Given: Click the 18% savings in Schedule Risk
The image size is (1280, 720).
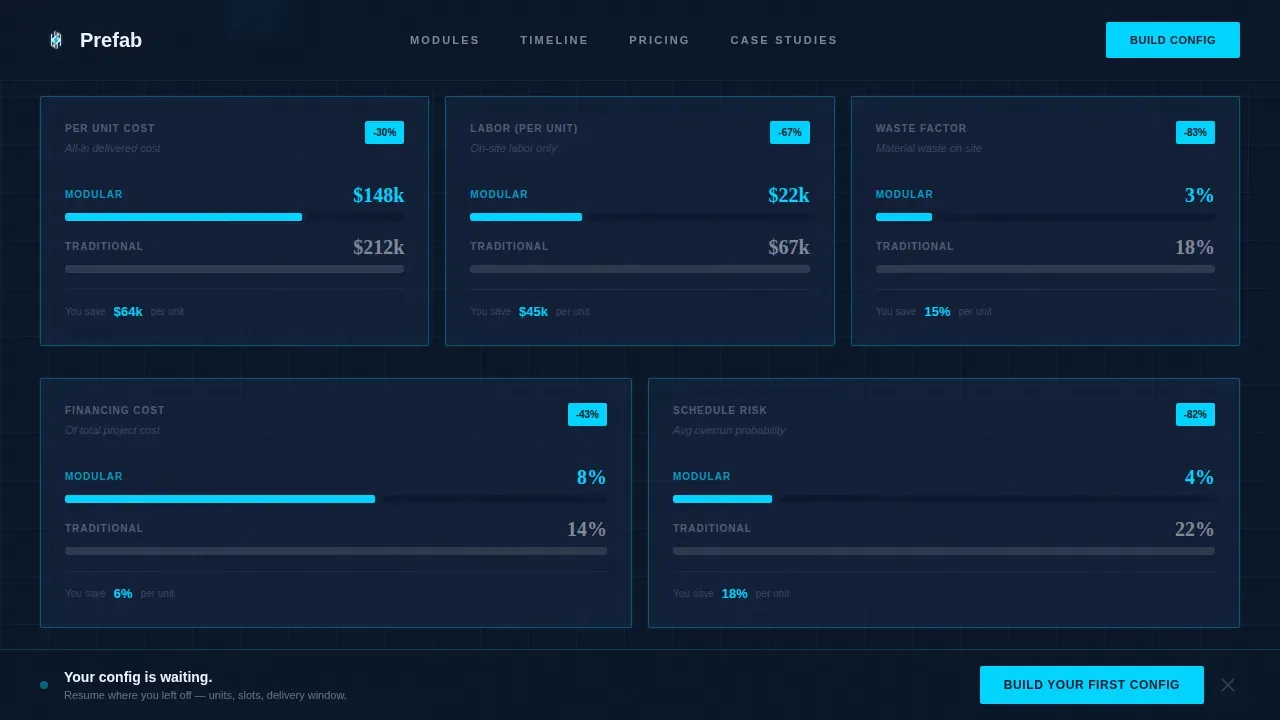Looking at the screenshot, I should pos(734,594).
